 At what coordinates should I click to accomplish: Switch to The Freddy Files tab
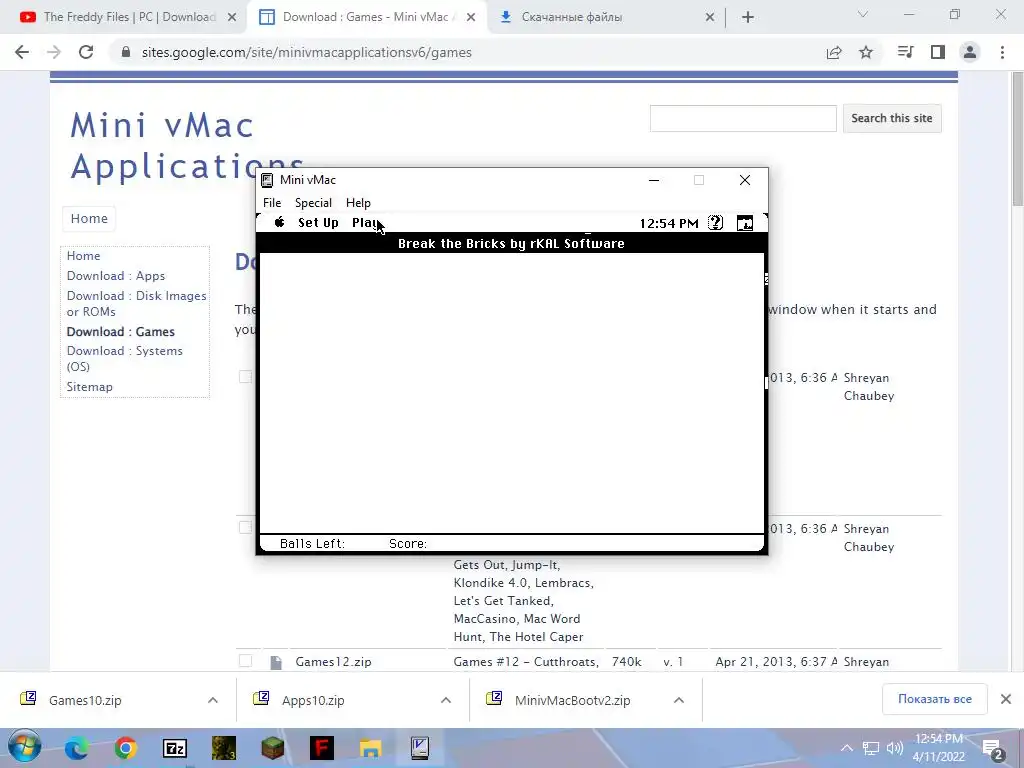[123, 17]
